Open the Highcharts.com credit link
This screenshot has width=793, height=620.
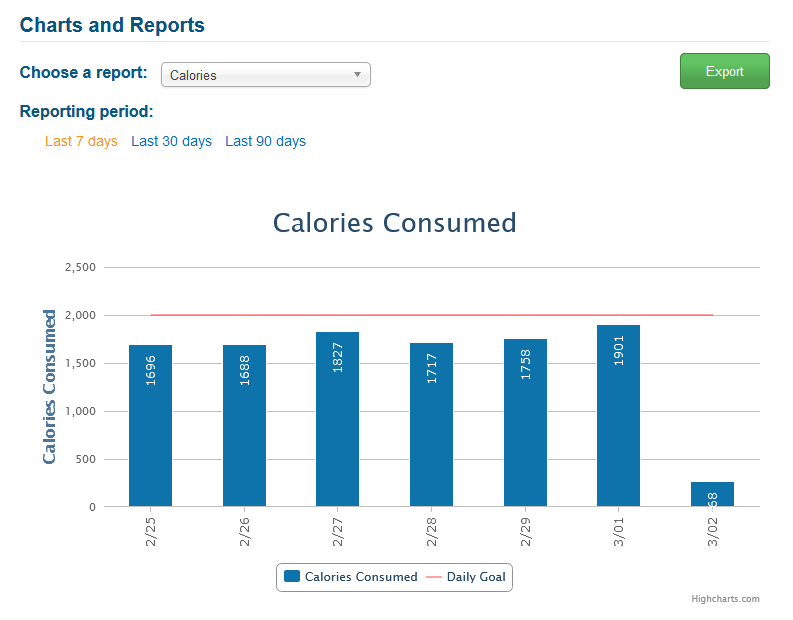725,599
